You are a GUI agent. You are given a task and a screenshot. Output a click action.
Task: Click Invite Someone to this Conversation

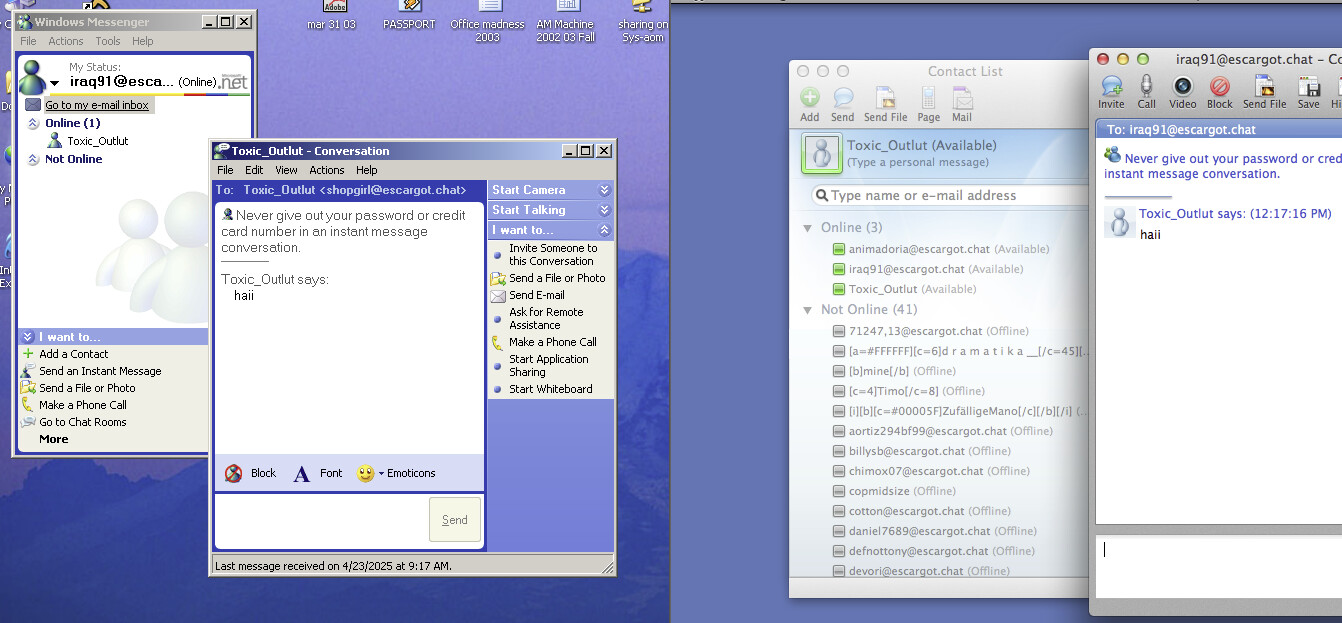click(553, 255)
